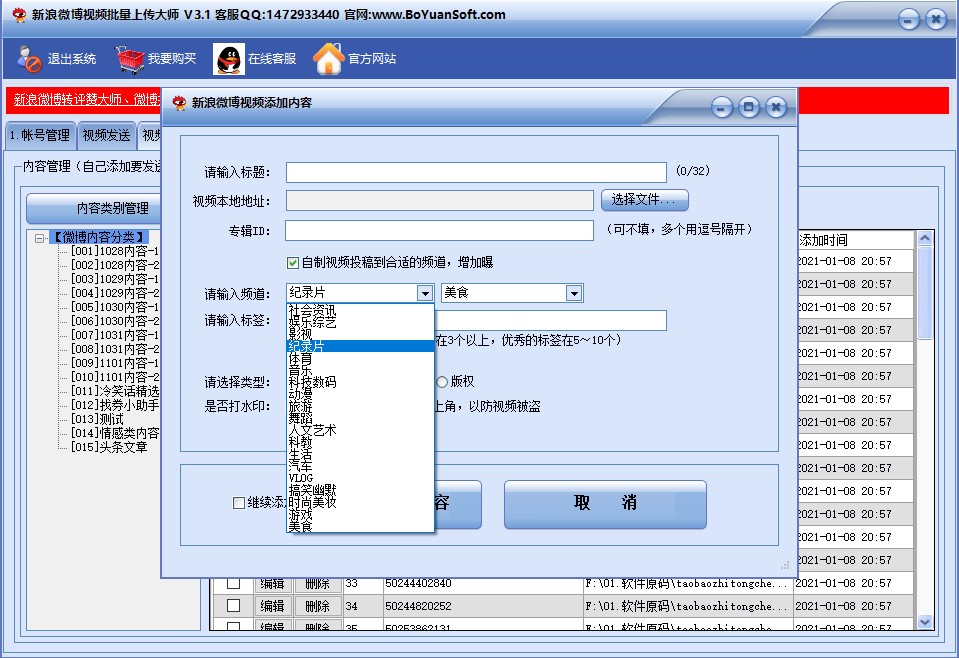Screen dimensions: 959x658
Task: Collapse the 【微博内容分类】 tree node
Action: tap(40, 238)
